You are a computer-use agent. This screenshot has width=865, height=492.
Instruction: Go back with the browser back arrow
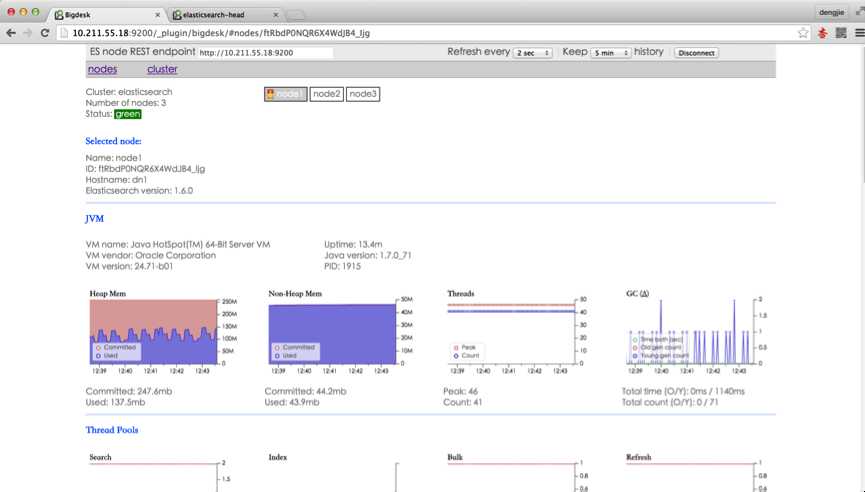tap(10, 33)
